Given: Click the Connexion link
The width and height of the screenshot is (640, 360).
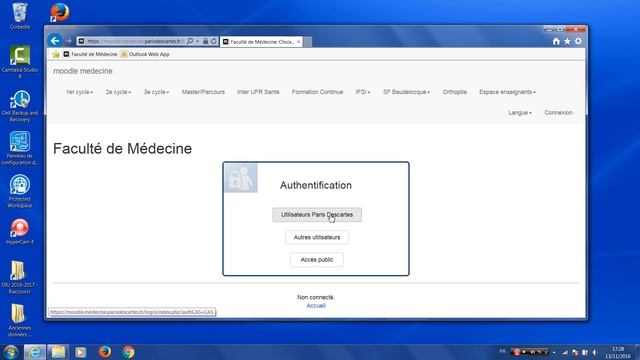Looking at the screenshot, I should pos(558,113).
